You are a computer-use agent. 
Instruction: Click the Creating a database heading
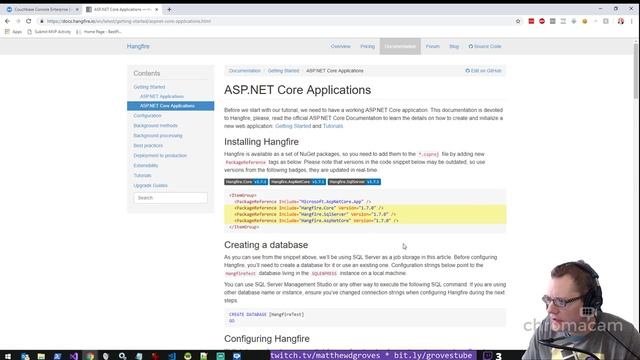click(266, 245)
